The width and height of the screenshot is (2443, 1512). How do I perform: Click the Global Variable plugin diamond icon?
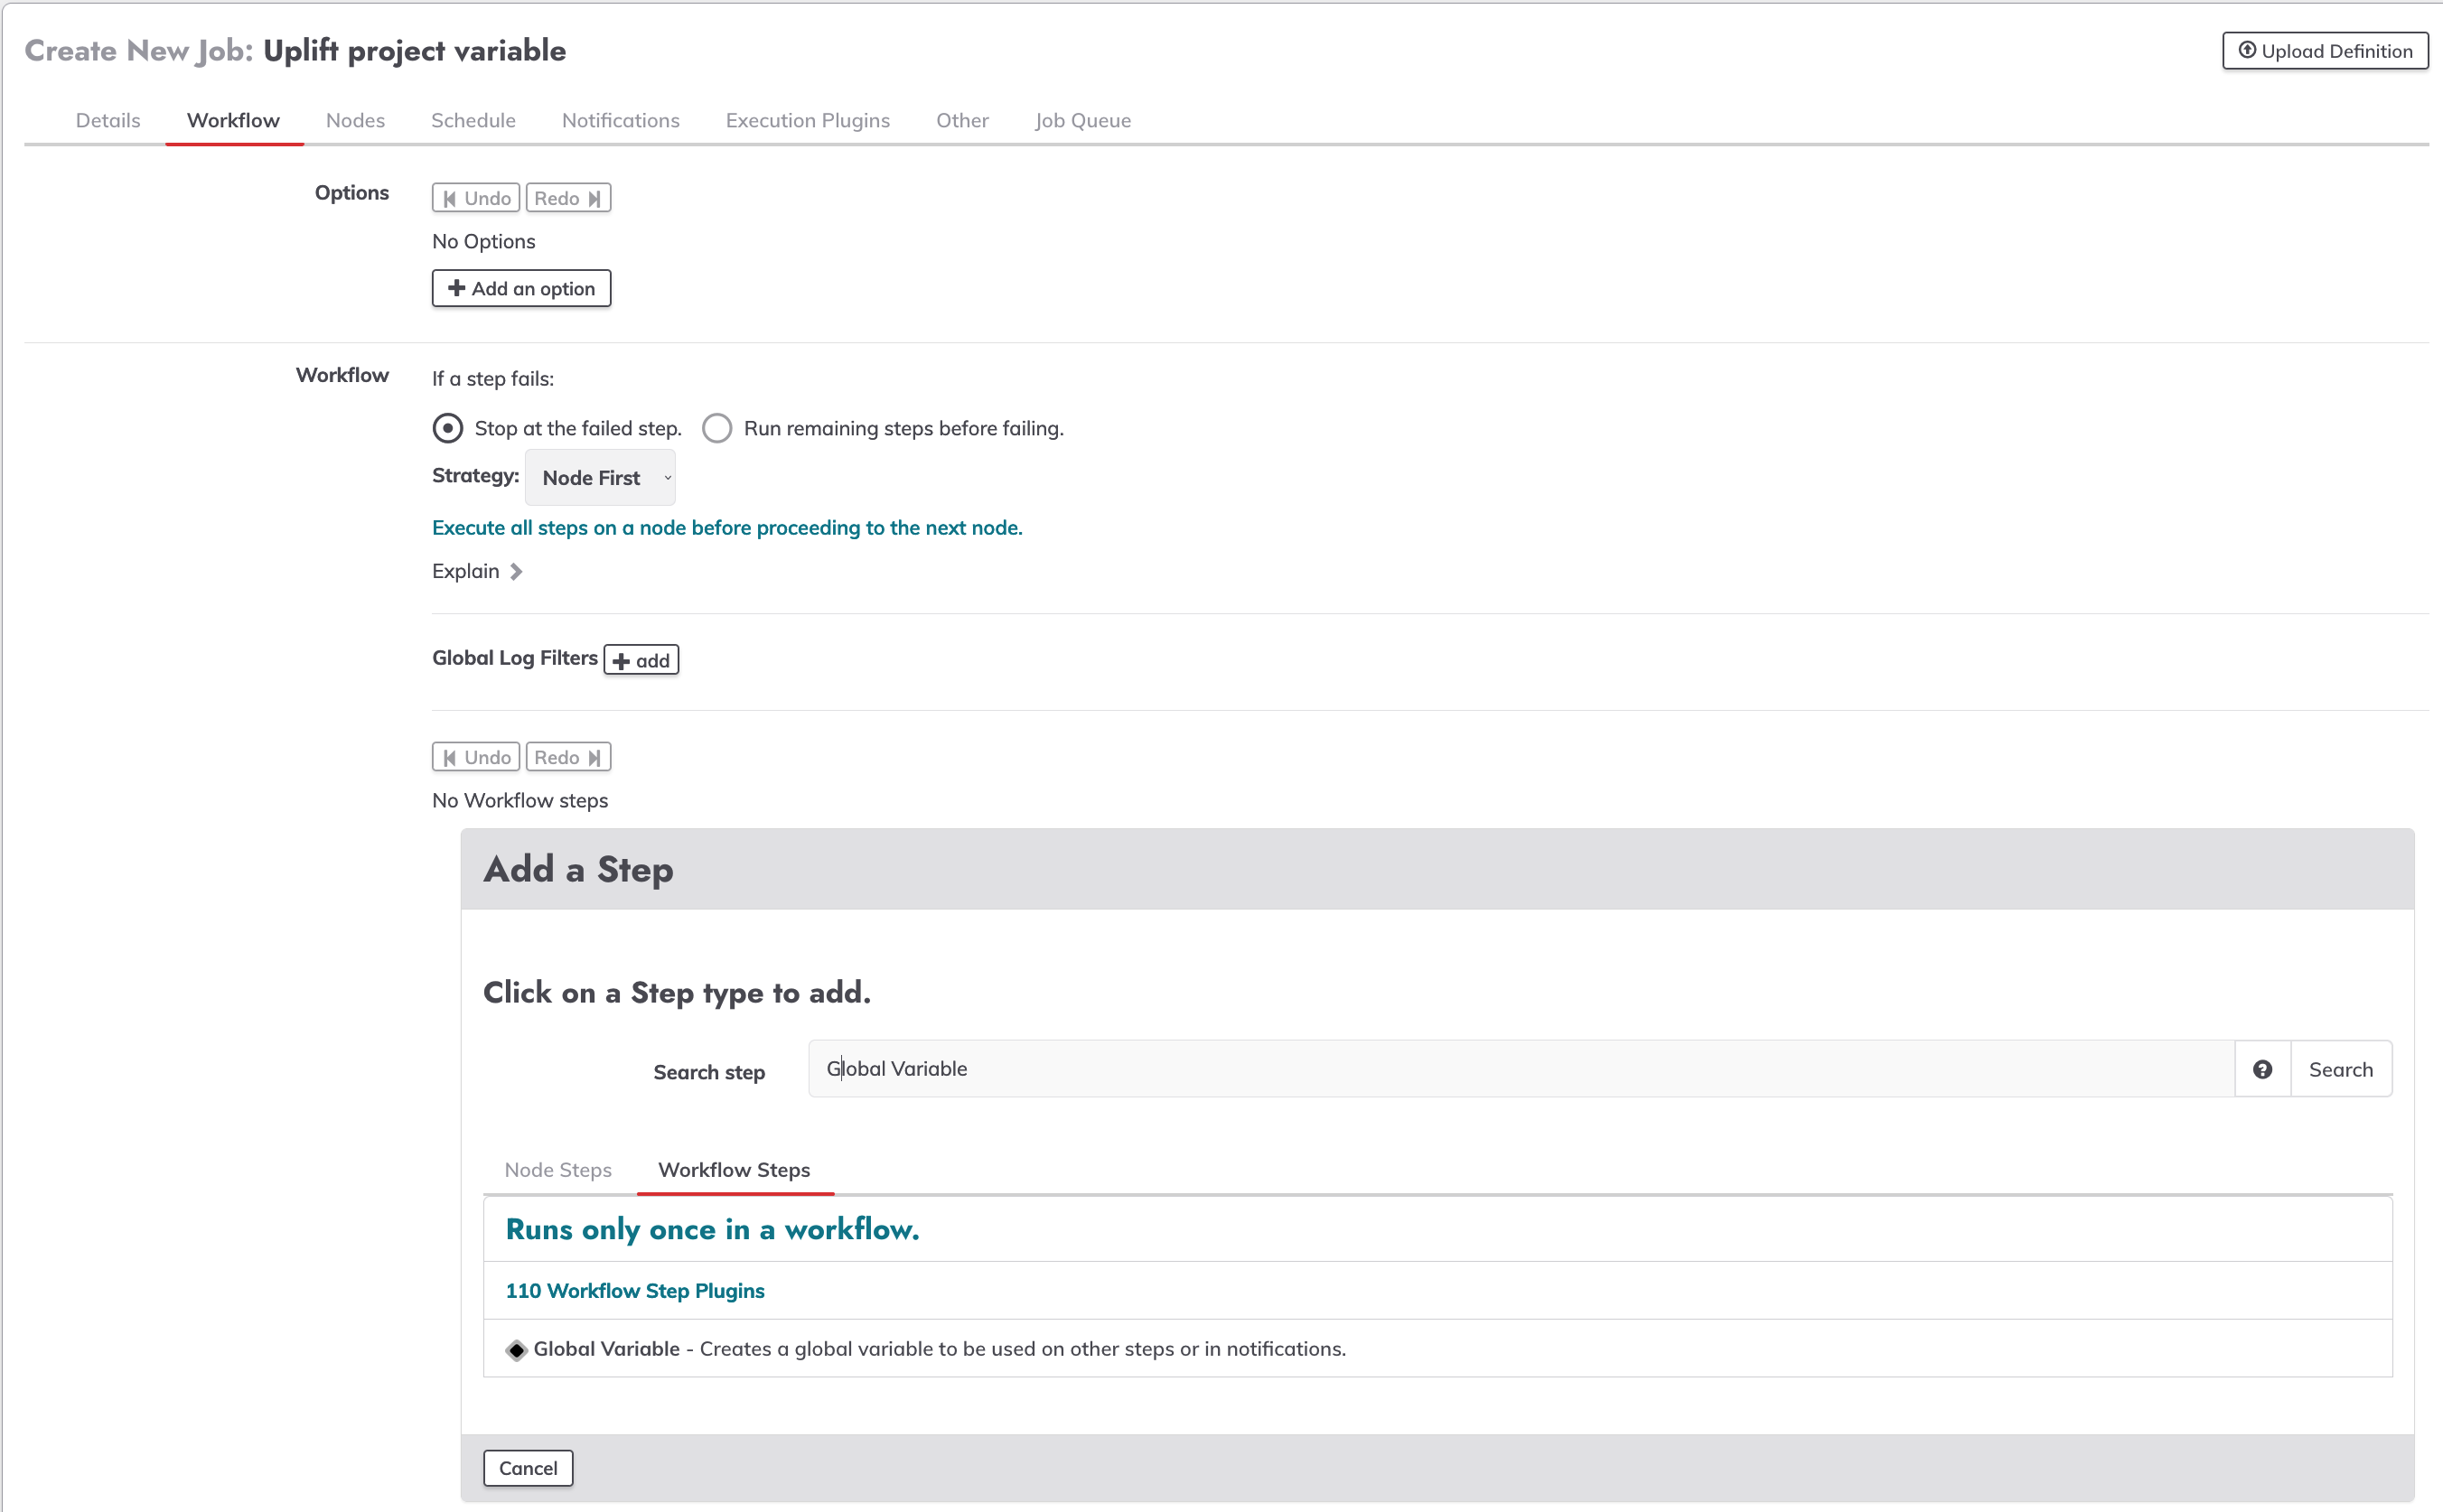[x=516, y=1350]
